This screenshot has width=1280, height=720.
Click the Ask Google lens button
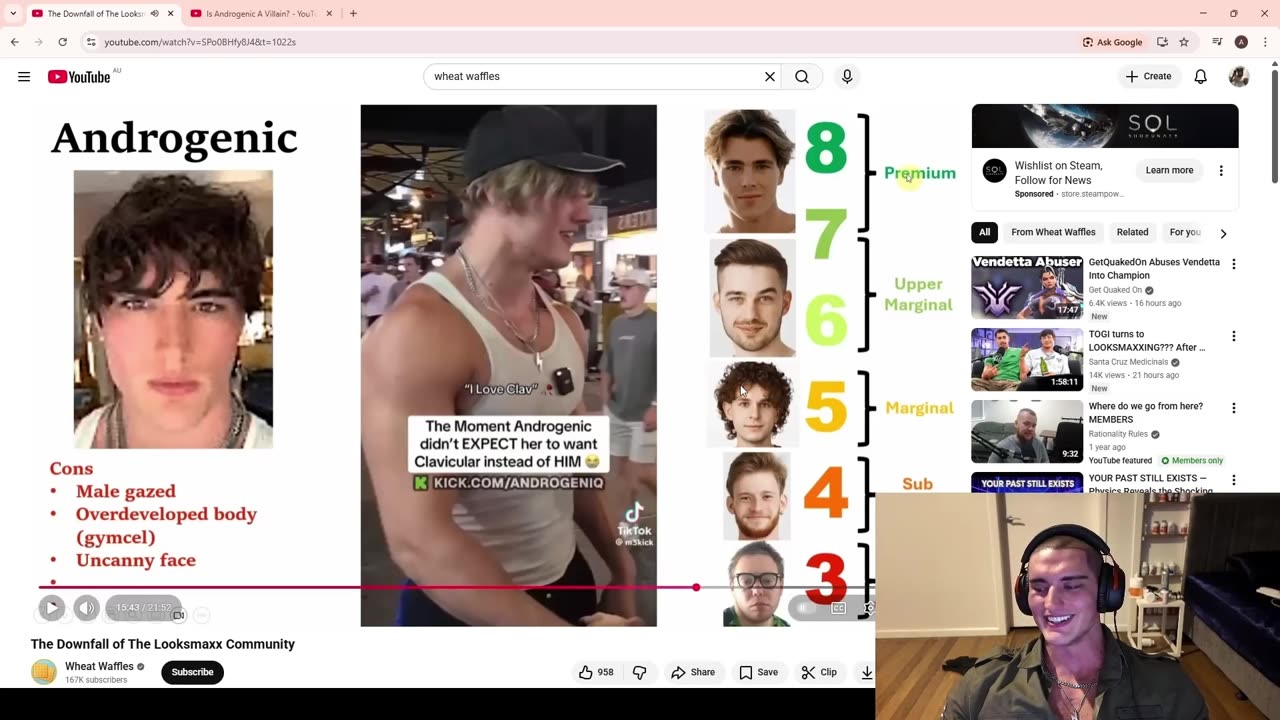[1112, 42]
